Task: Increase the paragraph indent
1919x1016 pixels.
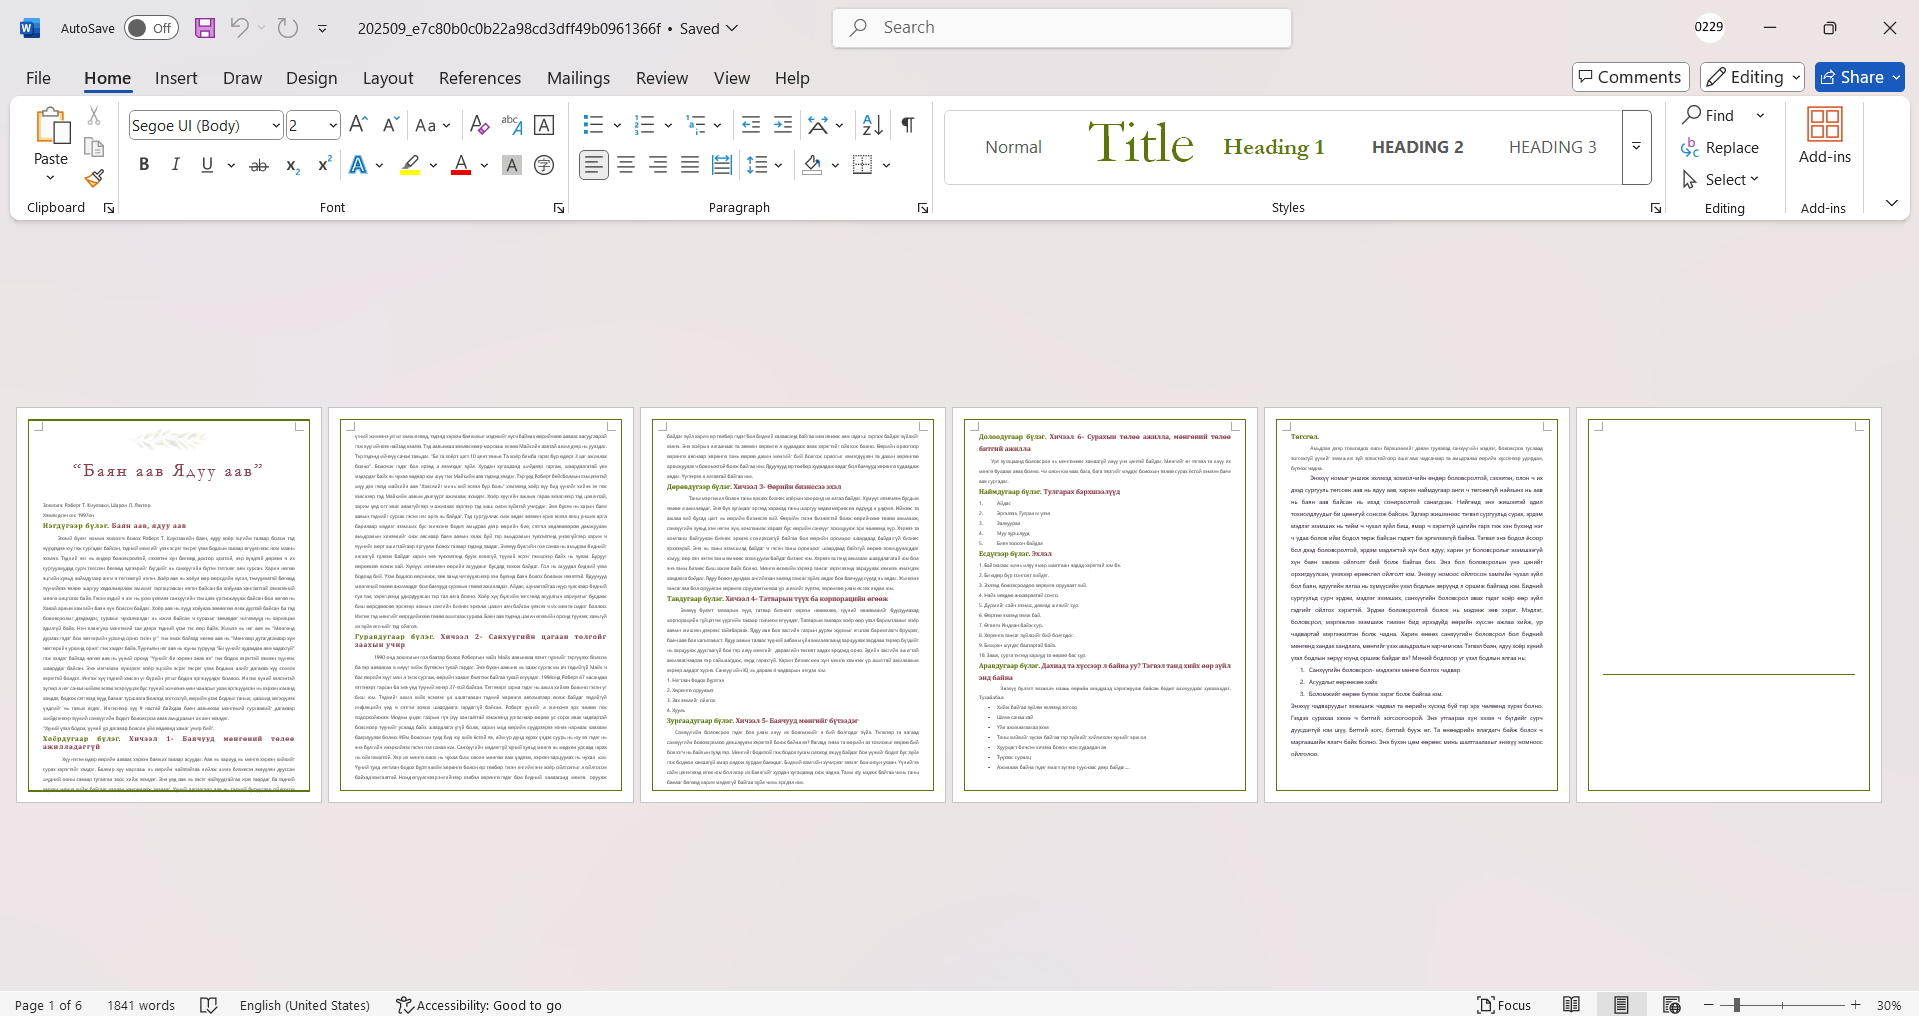Action: pyautogui.click(x=783, y=125)
